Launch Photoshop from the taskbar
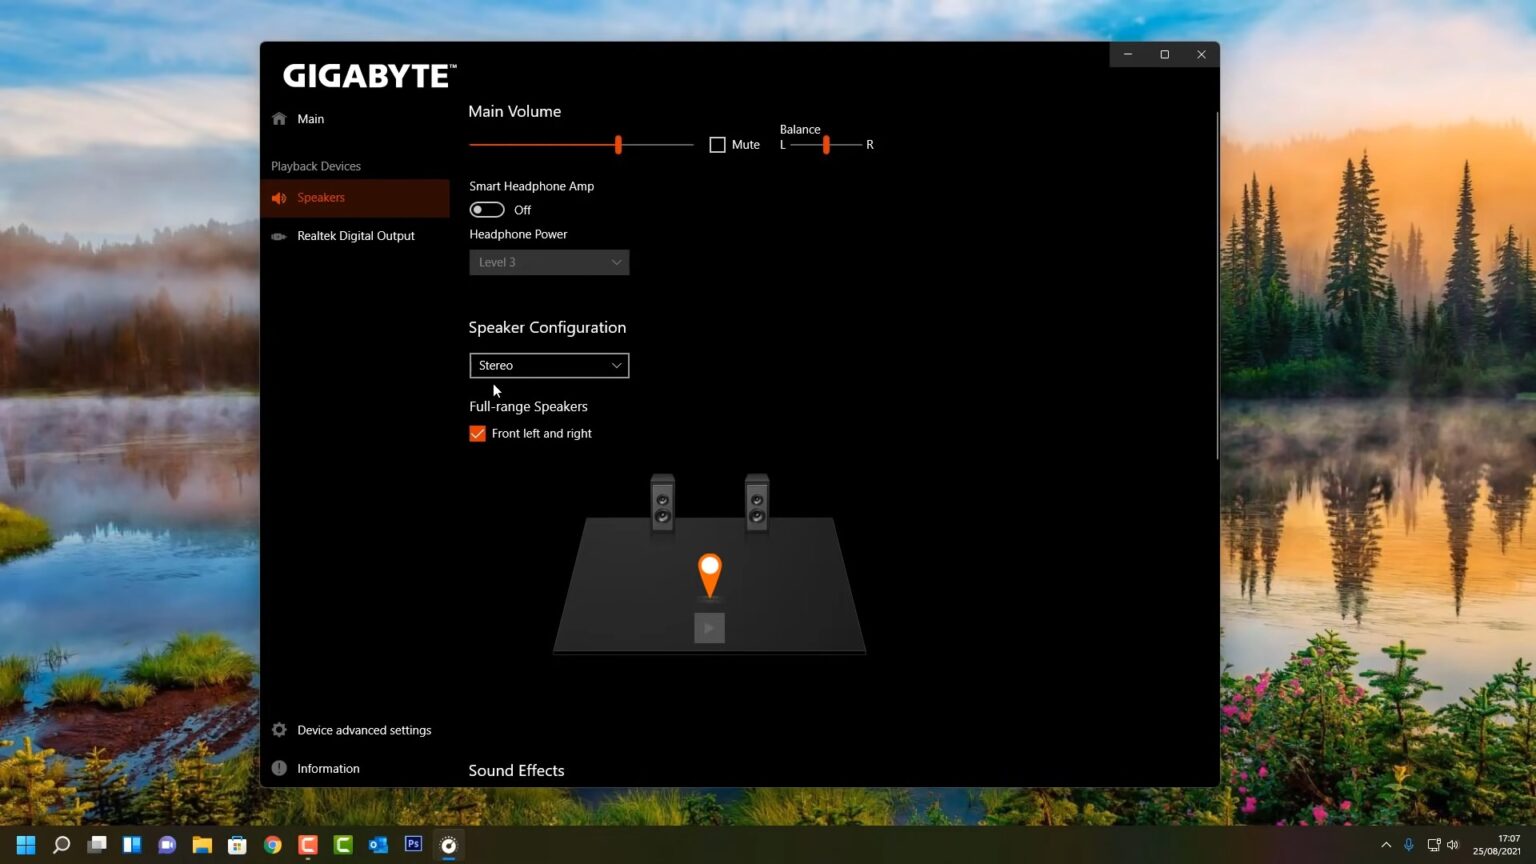The height and width of the screenshot is (864, 1536). pos(412,845)
